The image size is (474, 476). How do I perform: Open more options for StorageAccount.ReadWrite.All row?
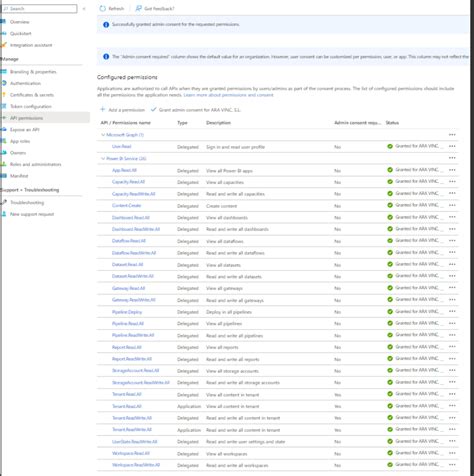(452, 382)
